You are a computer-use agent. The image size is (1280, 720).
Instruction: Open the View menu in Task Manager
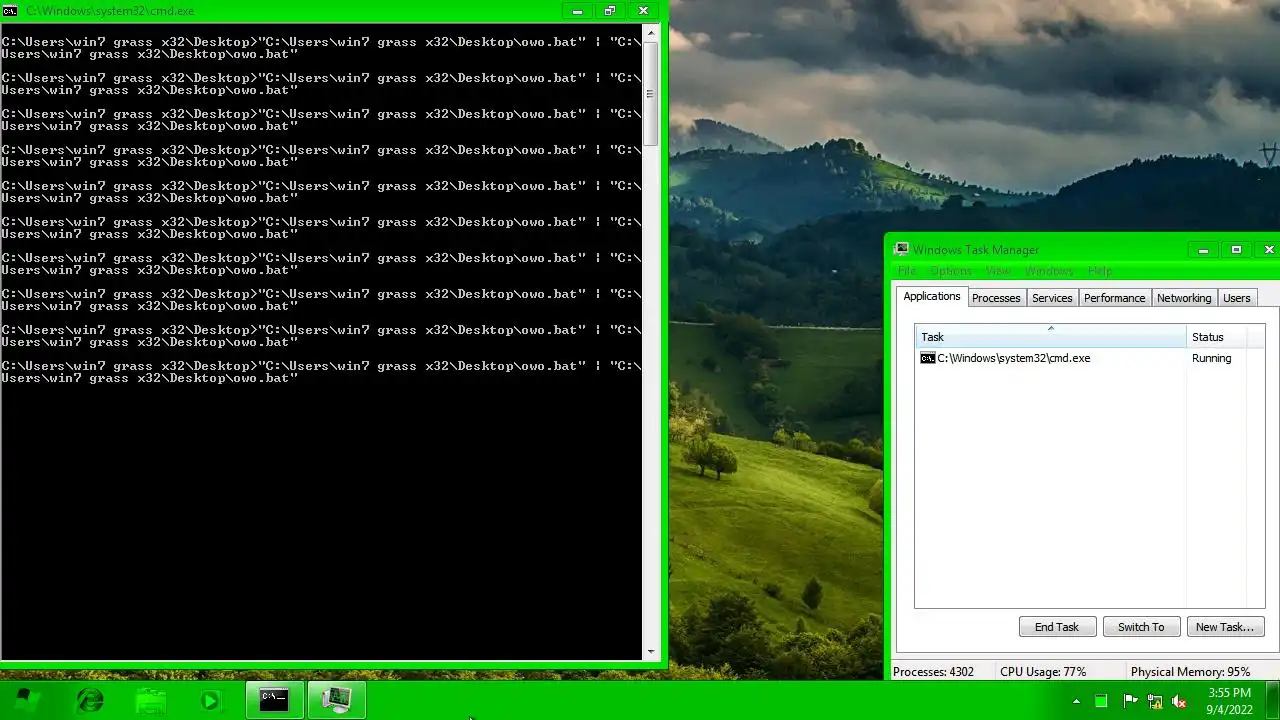point(998,271)
